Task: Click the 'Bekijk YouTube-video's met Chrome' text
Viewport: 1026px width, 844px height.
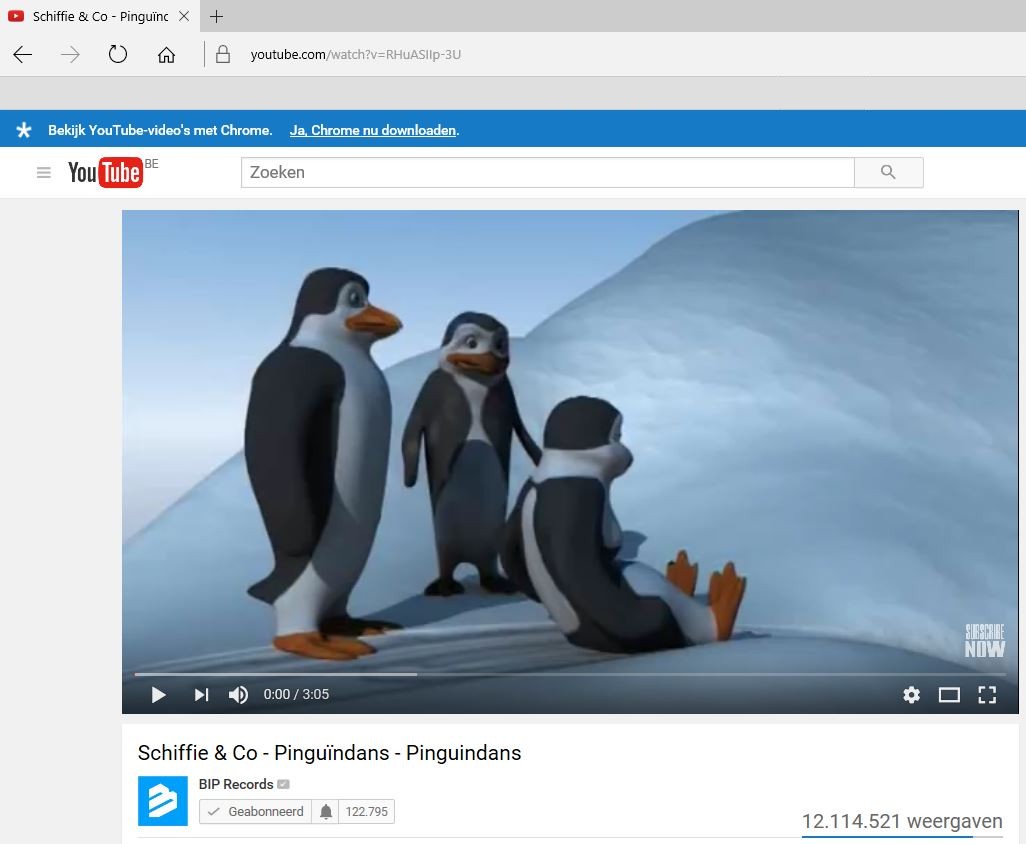Action: pos(160,130)
